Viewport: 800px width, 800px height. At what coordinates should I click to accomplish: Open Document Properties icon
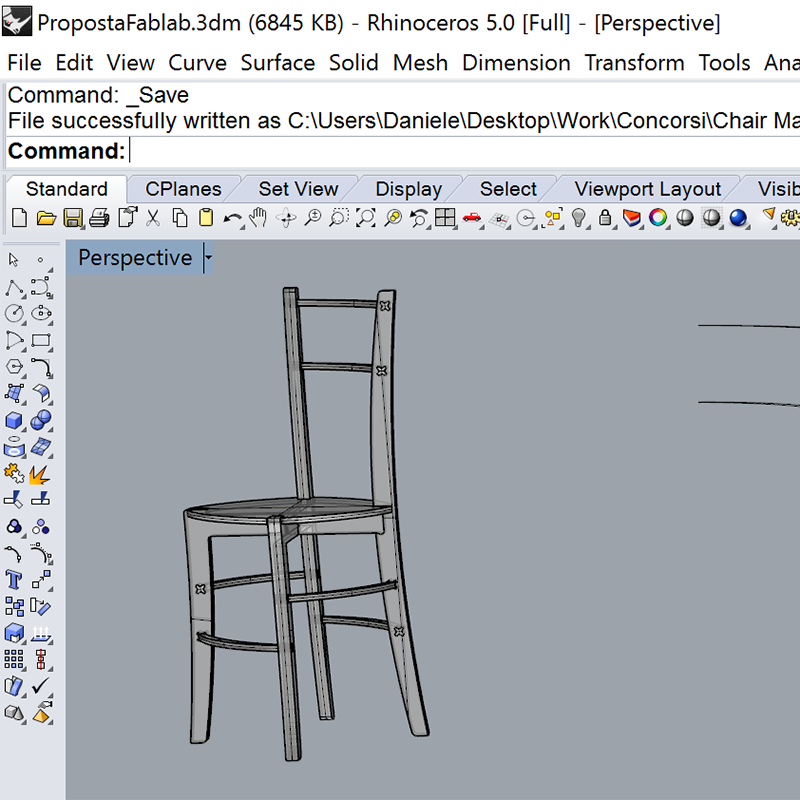(128, 217)
